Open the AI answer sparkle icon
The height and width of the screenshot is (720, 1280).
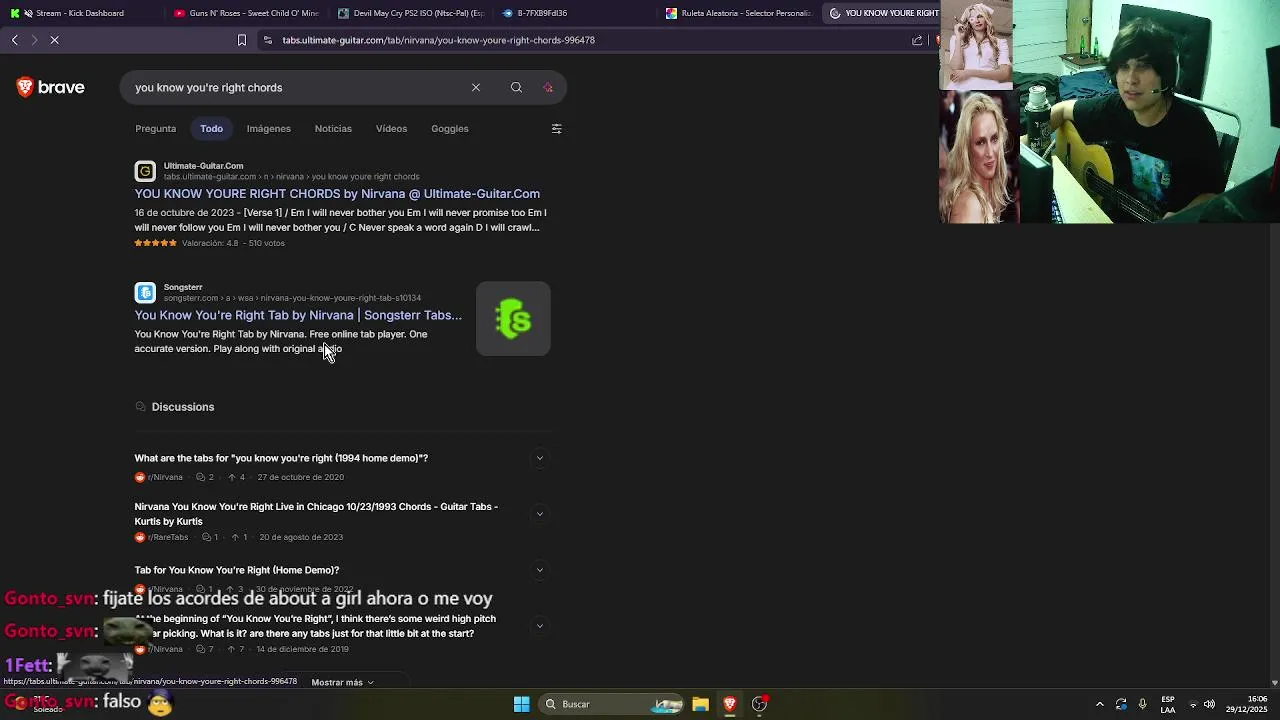(x=548, y=88)
